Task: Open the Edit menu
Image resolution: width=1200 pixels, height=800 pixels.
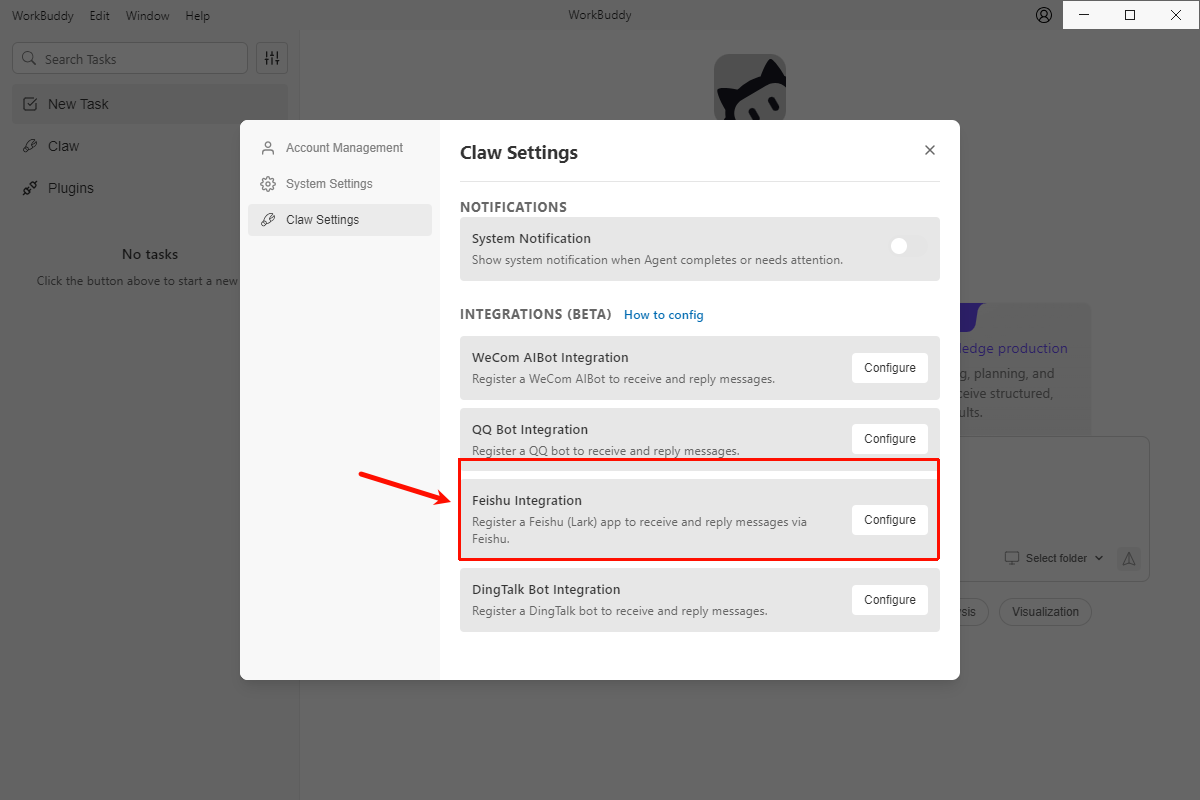Action: click(99, 16)
